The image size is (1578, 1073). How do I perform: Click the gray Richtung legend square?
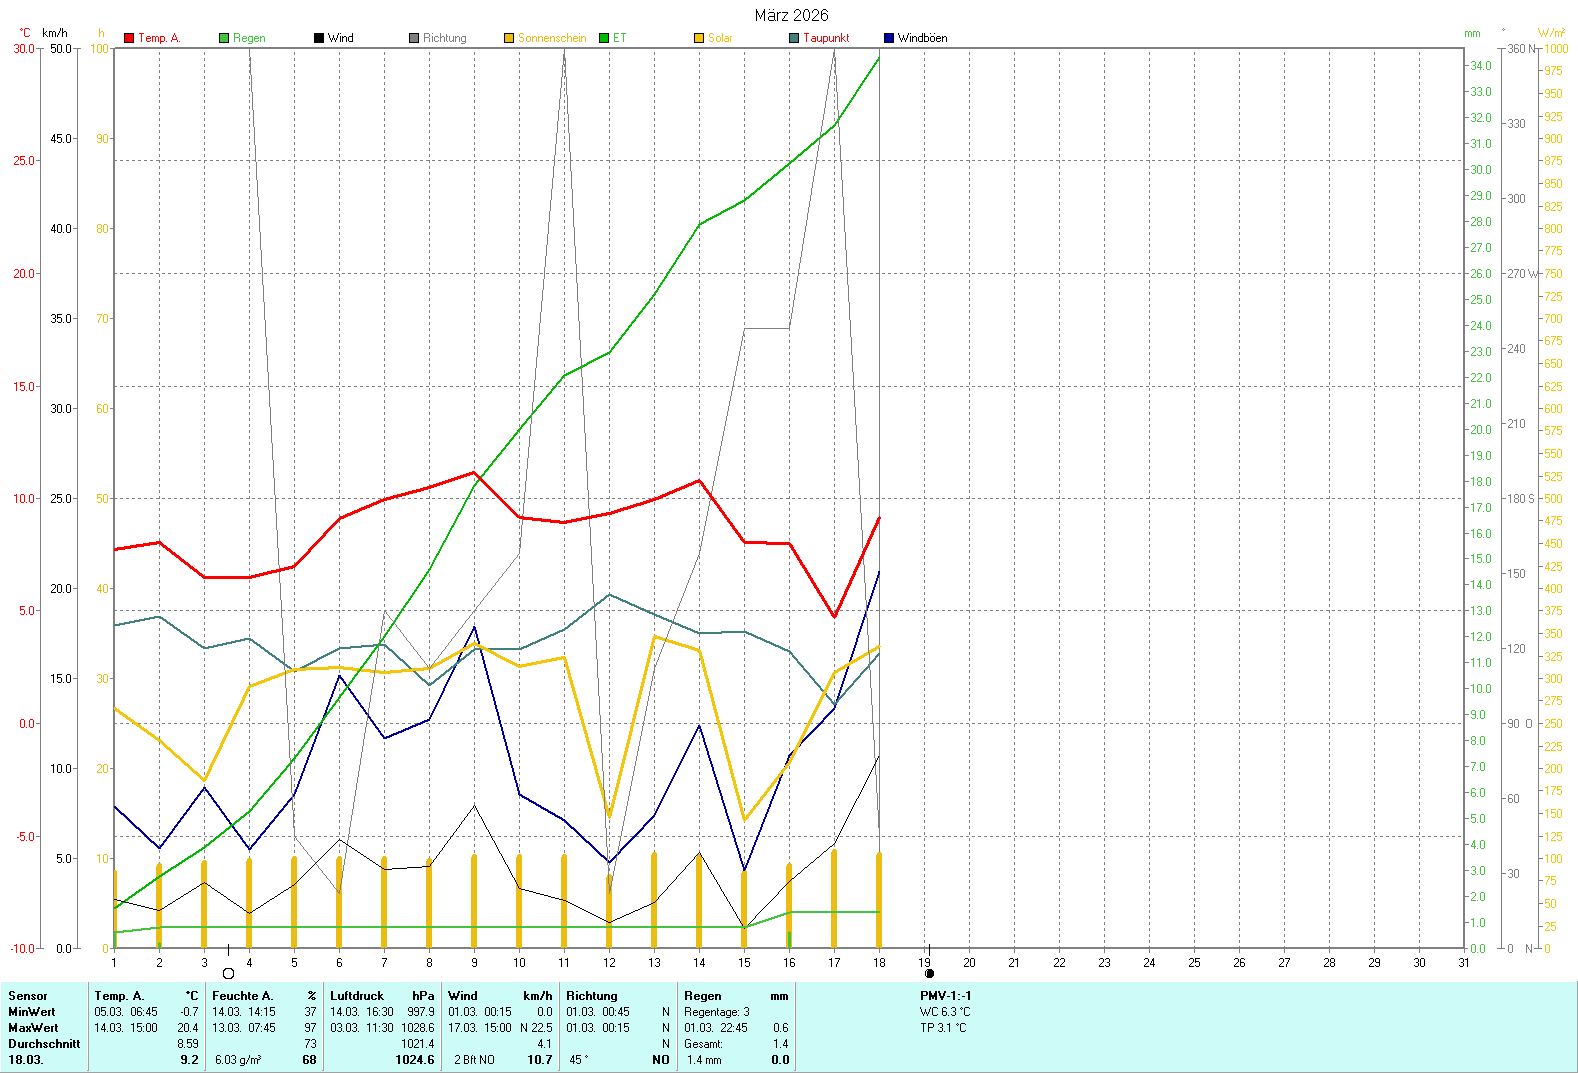pyautogui.click(x=414, y=38)
